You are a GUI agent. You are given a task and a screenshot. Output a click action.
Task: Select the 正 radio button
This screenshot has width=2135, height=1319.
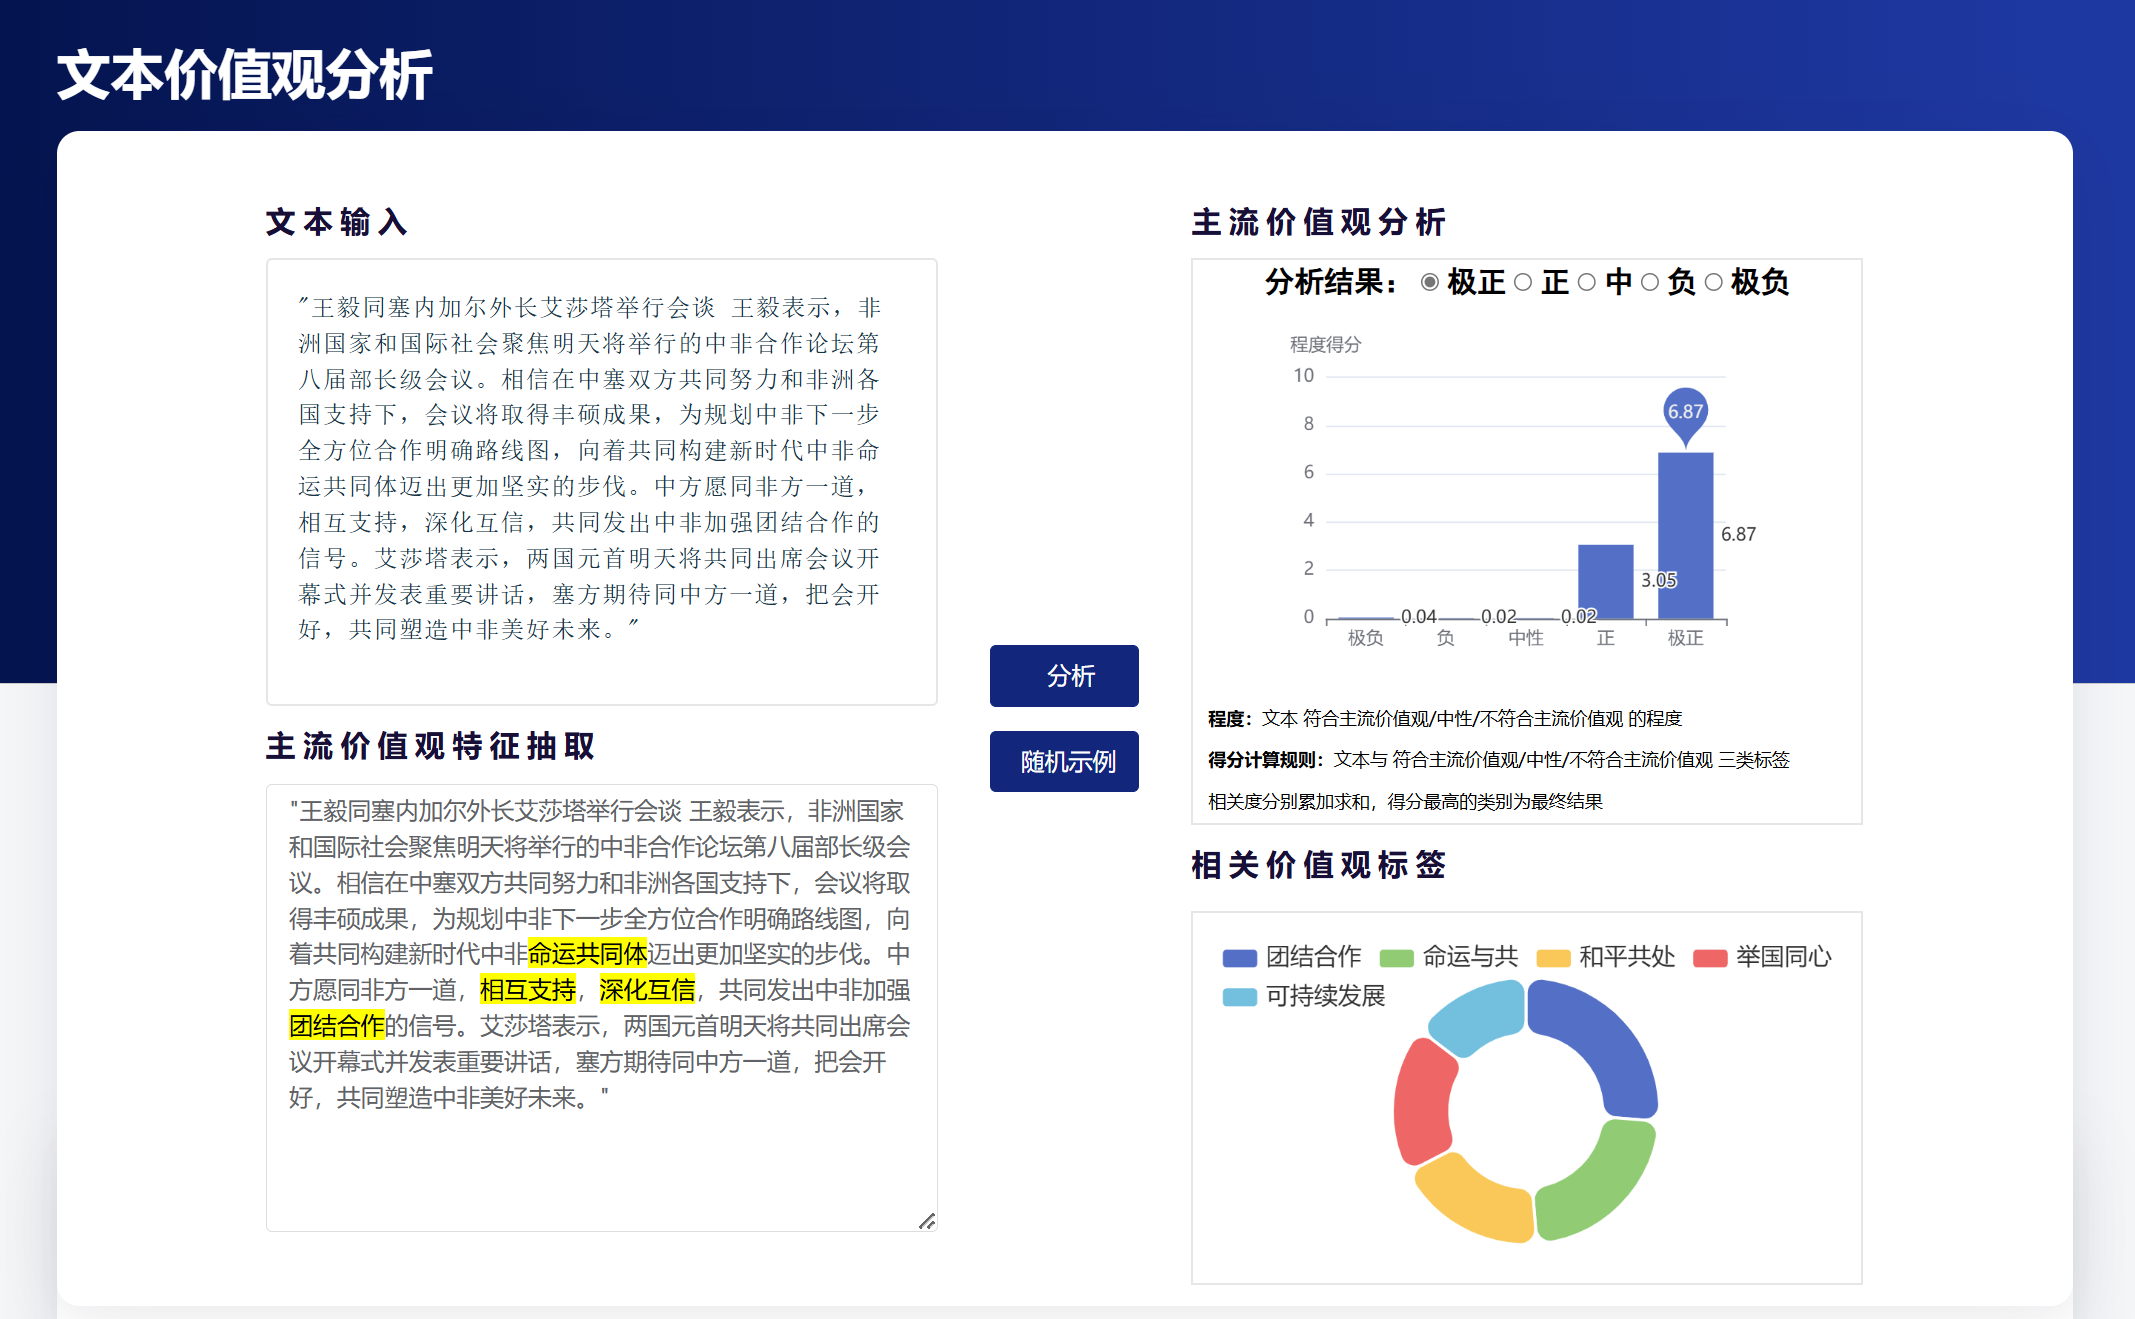coord(1523,283)
